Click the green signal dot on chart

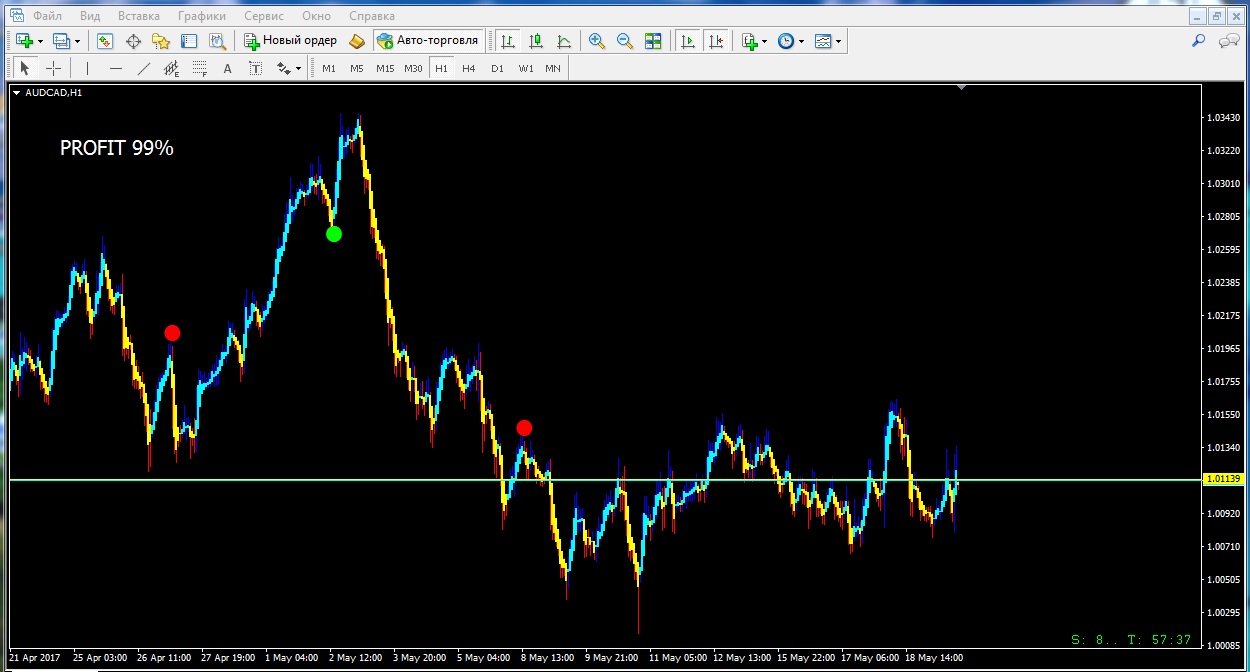point(334,234)
